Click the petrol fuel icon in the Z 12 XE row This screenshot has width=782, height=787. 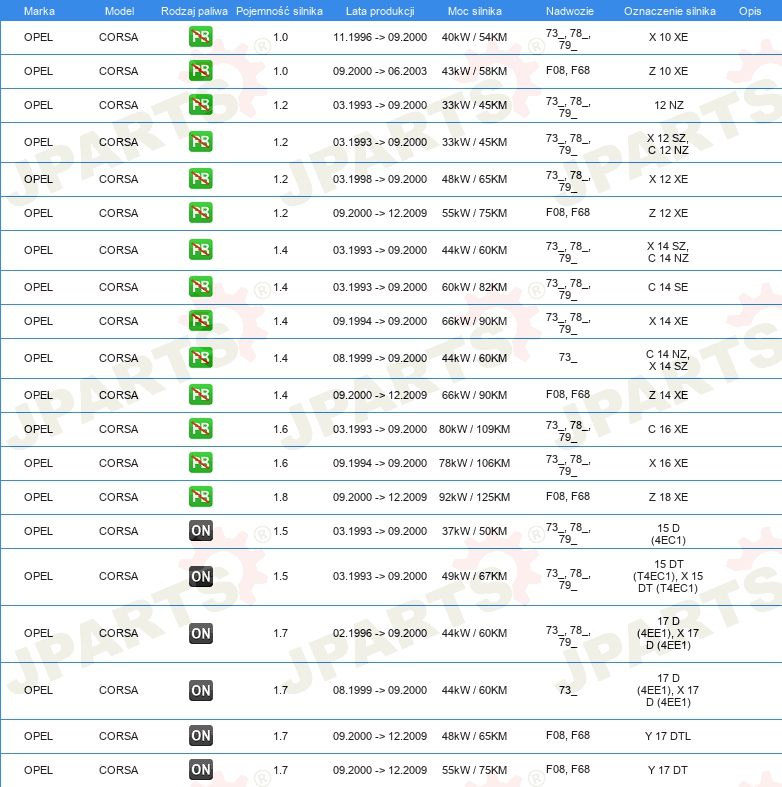click(200, 213)
